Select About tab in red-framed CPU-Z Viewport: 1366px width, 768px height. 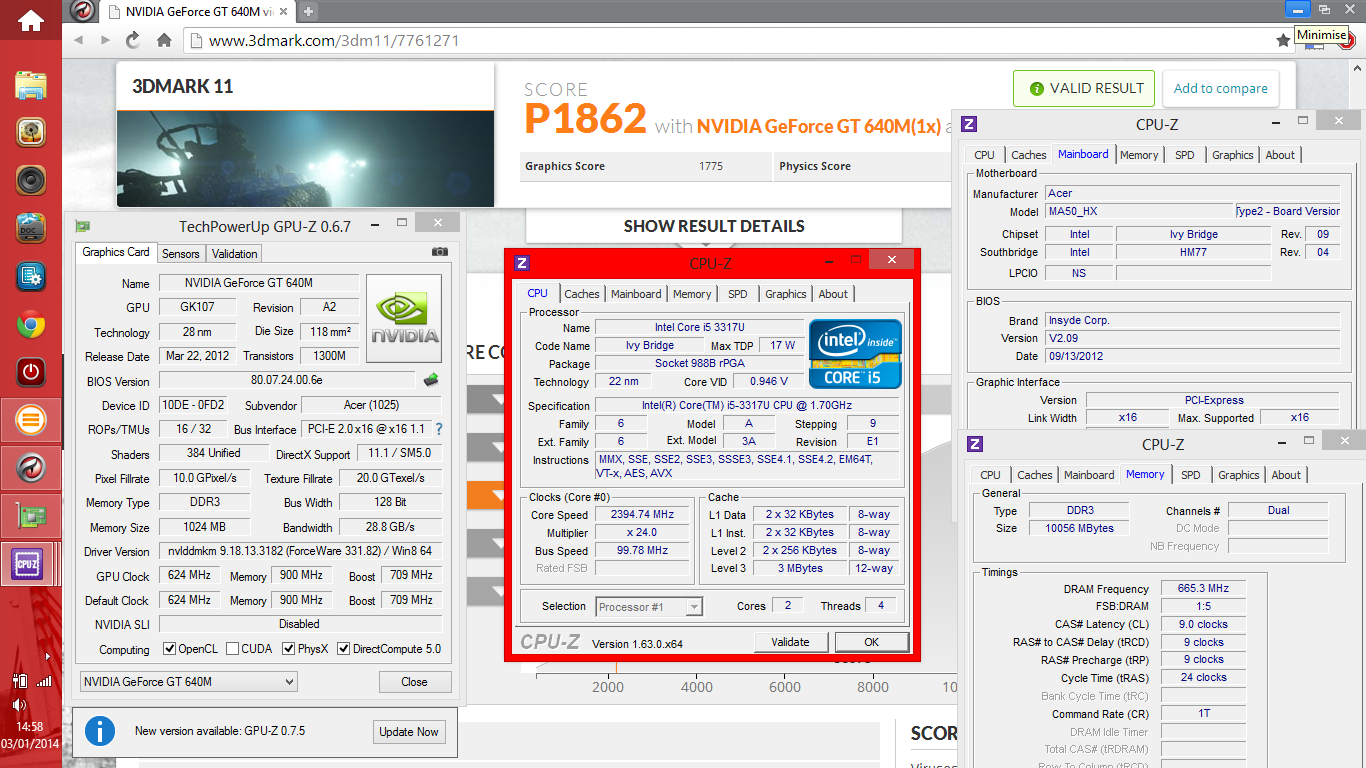[x=833, y=294]
